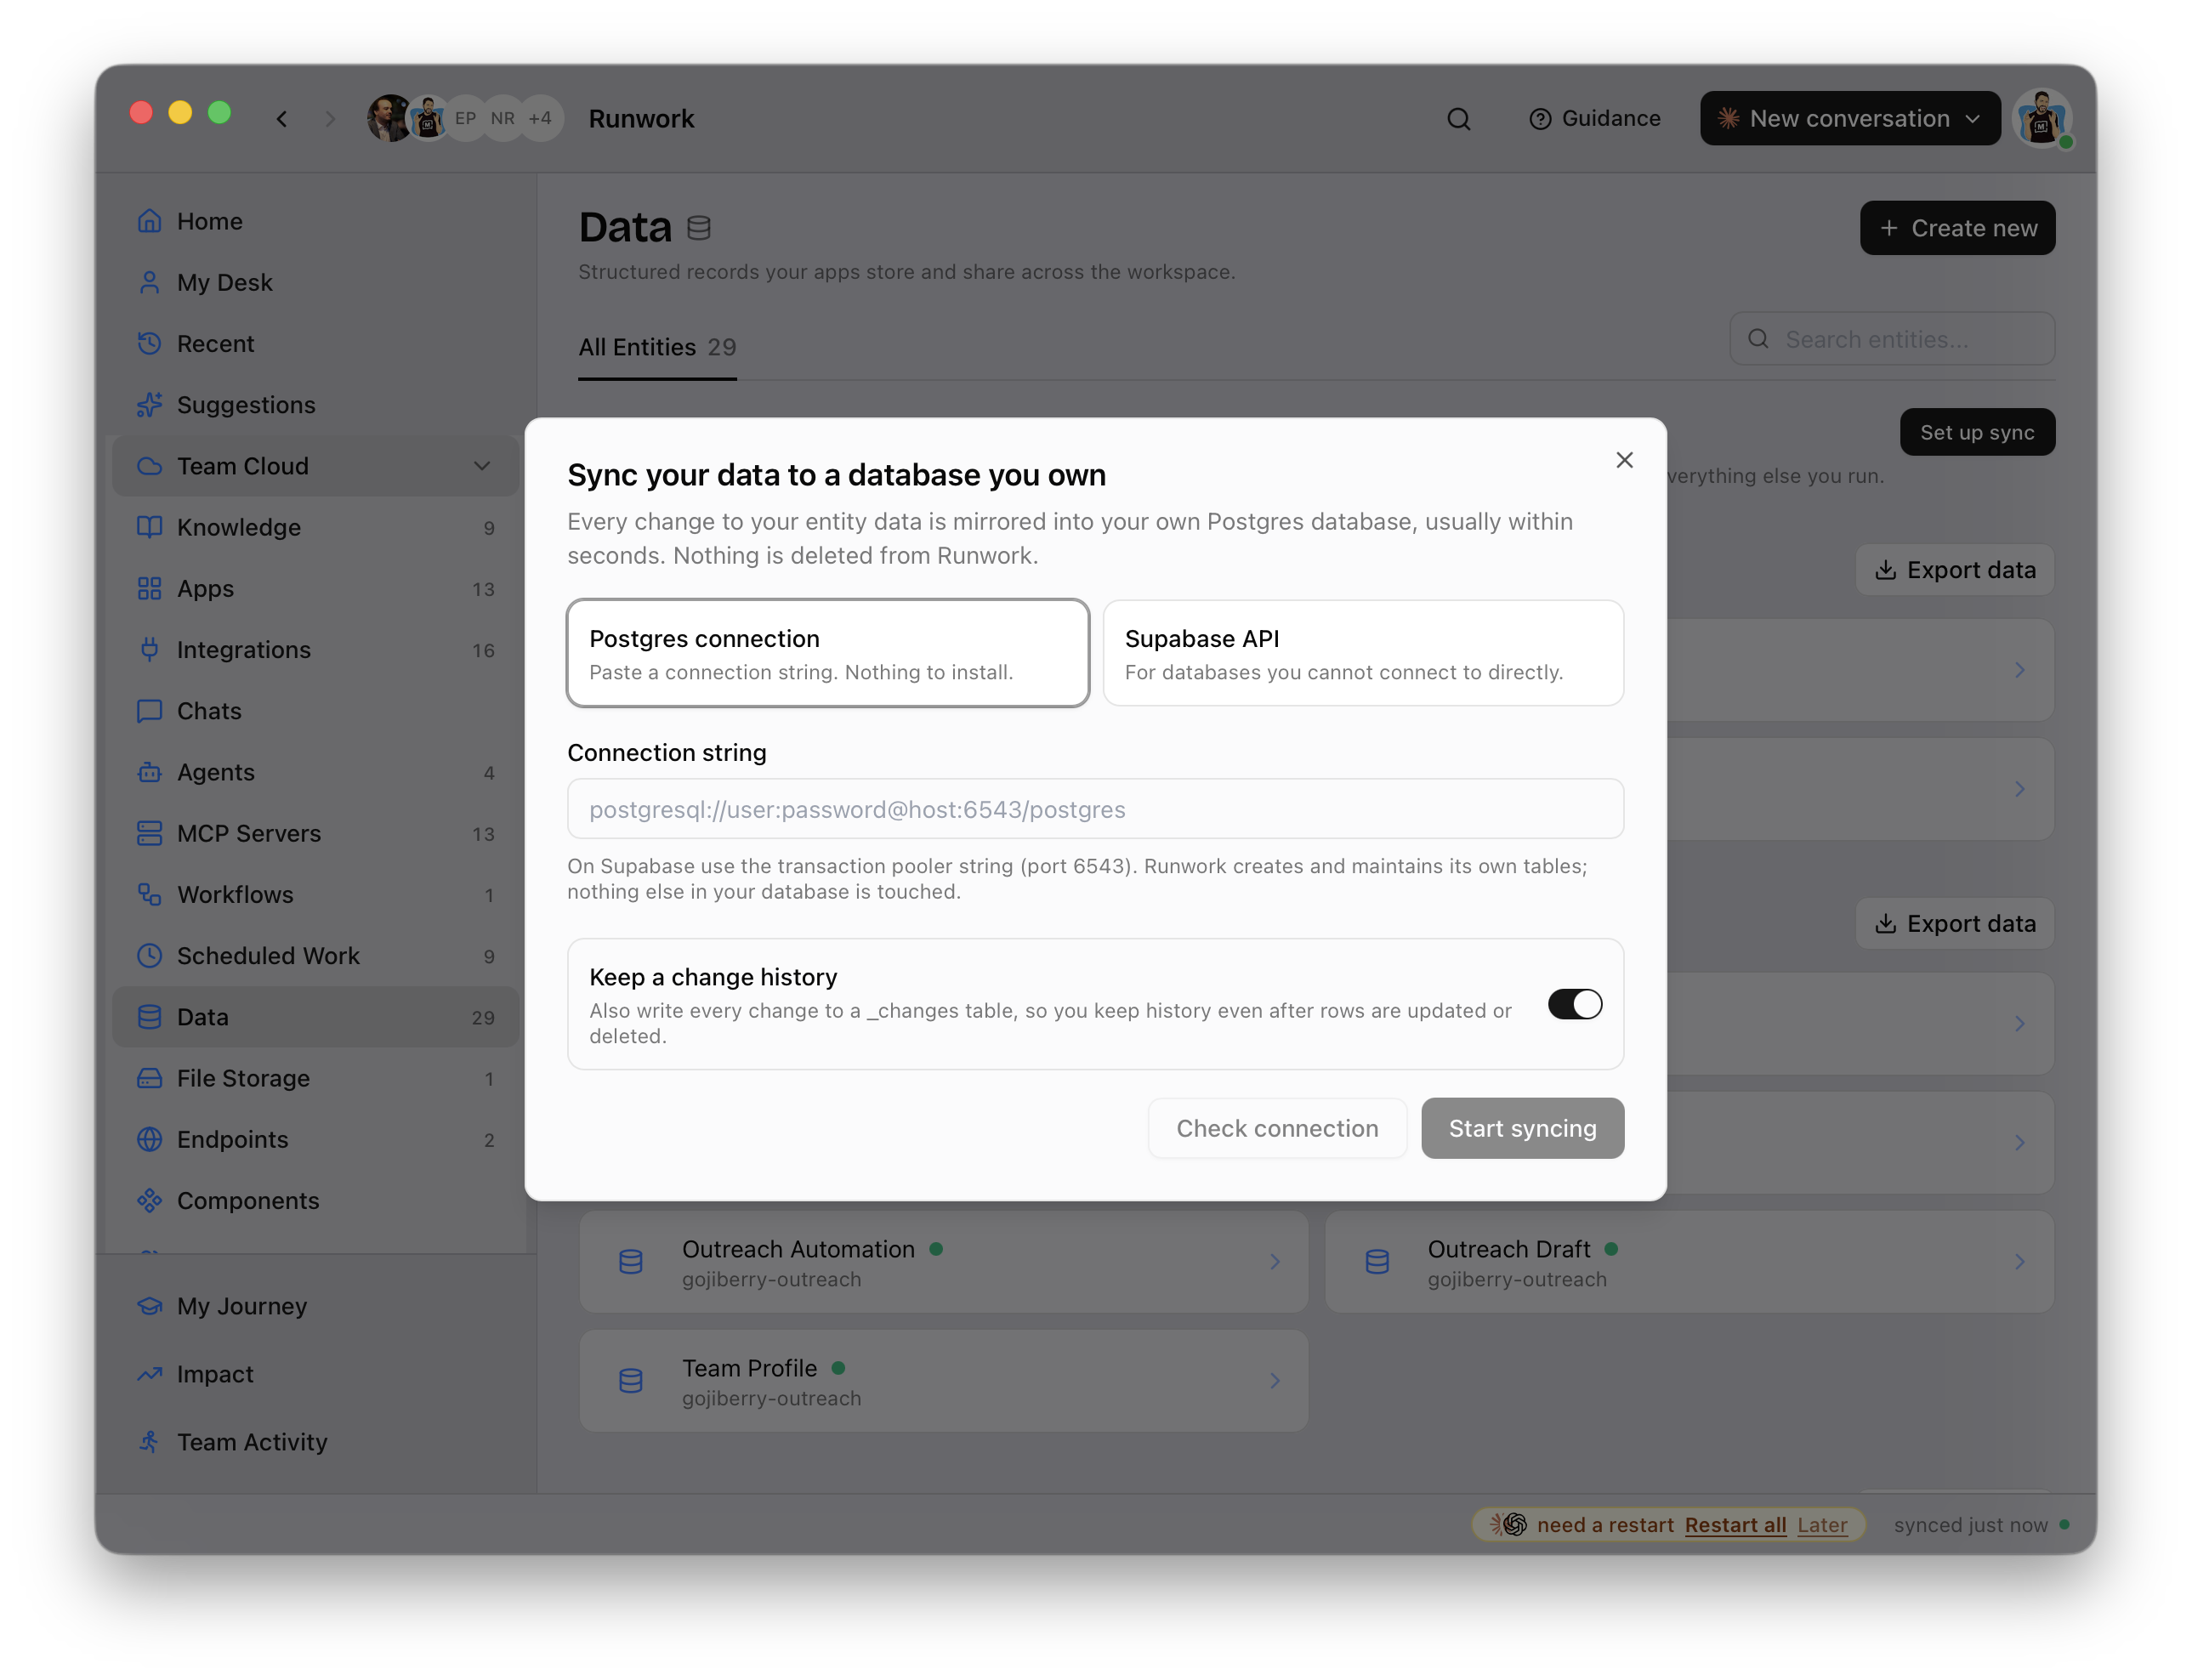Expand the Outreach Draft entity chevron
The width and height of the screenshot is (2192, 1680).
pos(2020,1262)
